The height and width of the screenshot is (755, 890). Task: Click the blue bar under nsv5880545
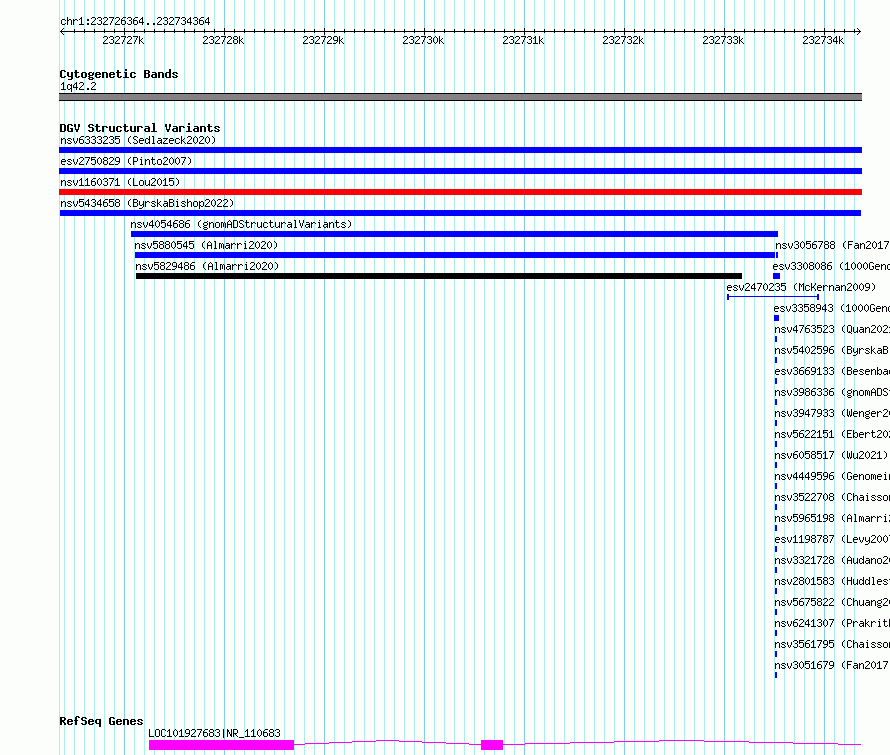(455, 255)
